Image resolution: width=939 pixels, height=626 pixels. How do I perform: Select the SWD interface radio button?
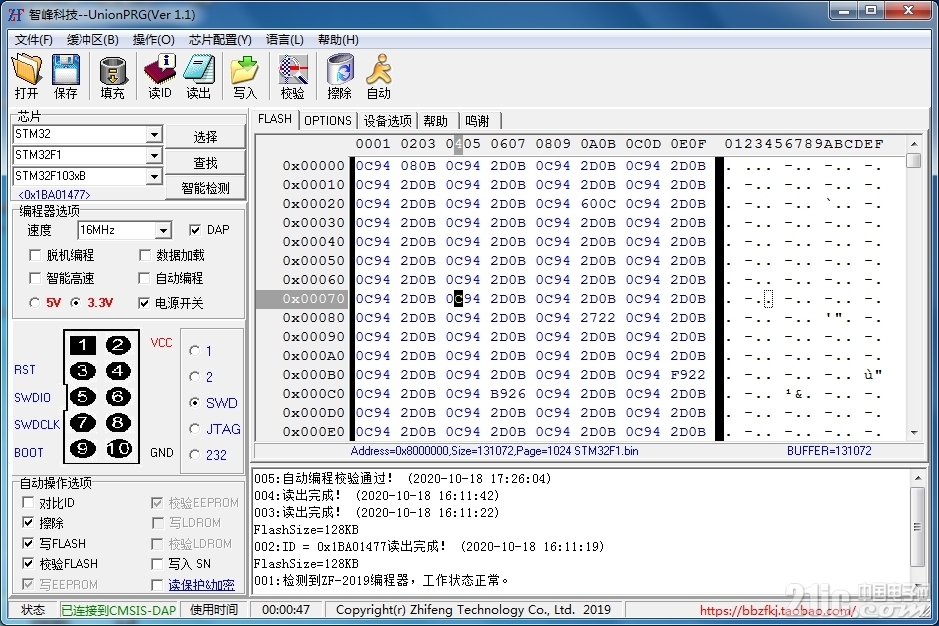[x=194, y=403]
